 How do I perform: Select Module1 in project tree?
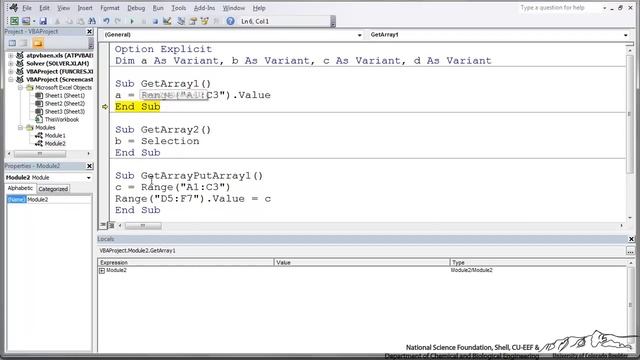(x=55, y=136)
